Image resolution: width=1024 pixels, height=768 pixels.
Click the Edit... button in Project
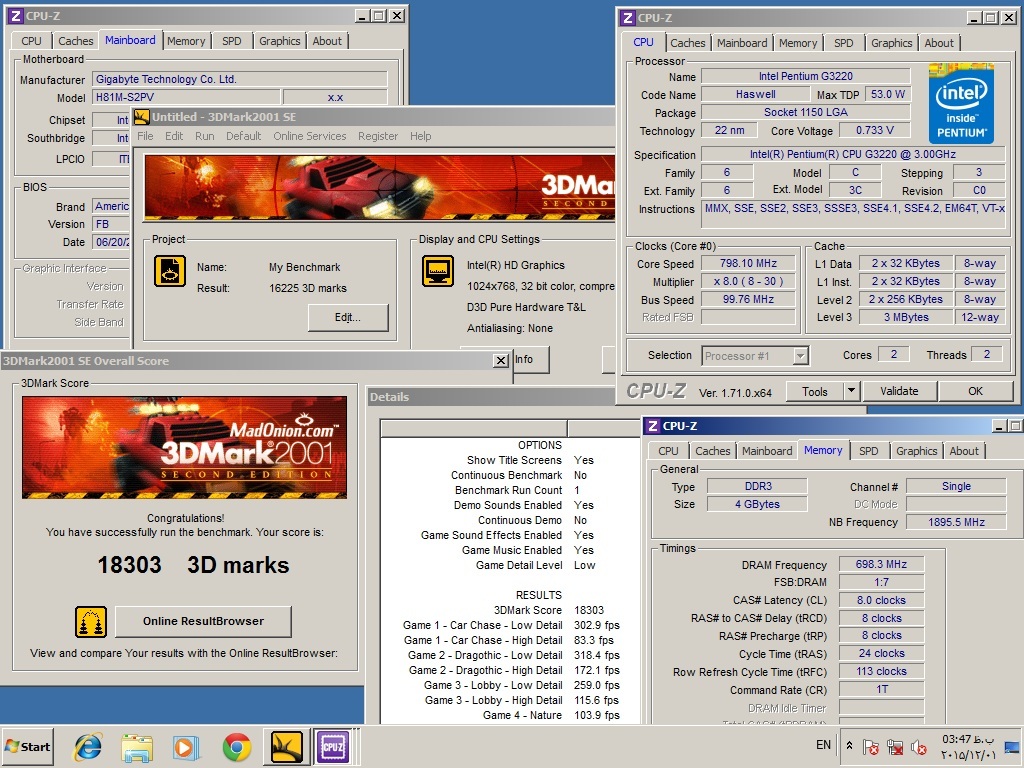click(348, 317)
